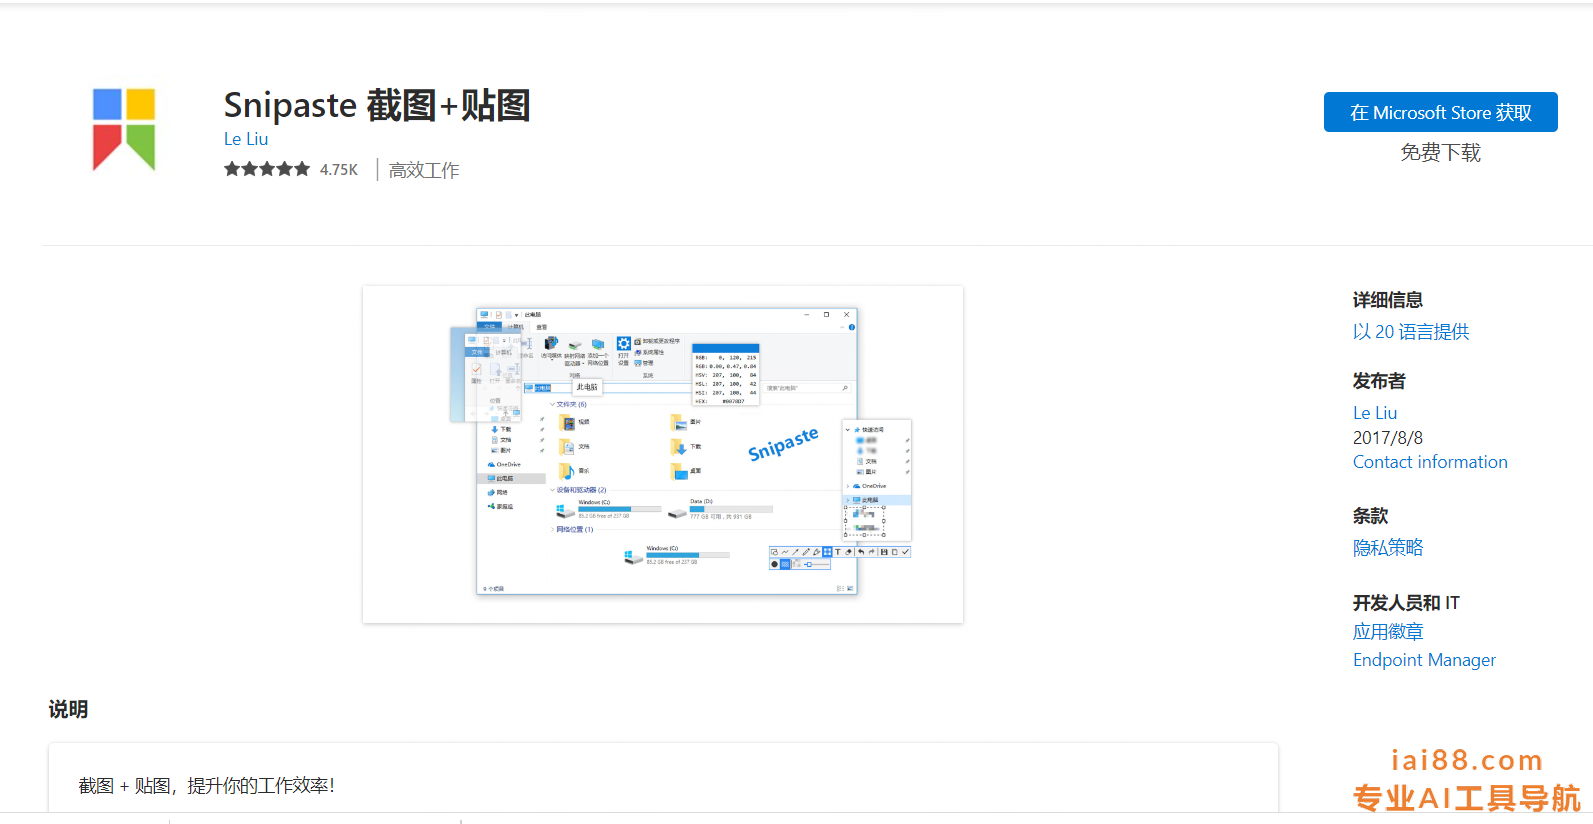Click the 免费下载 text
Screen dimensions: 1593x824
1440,153
